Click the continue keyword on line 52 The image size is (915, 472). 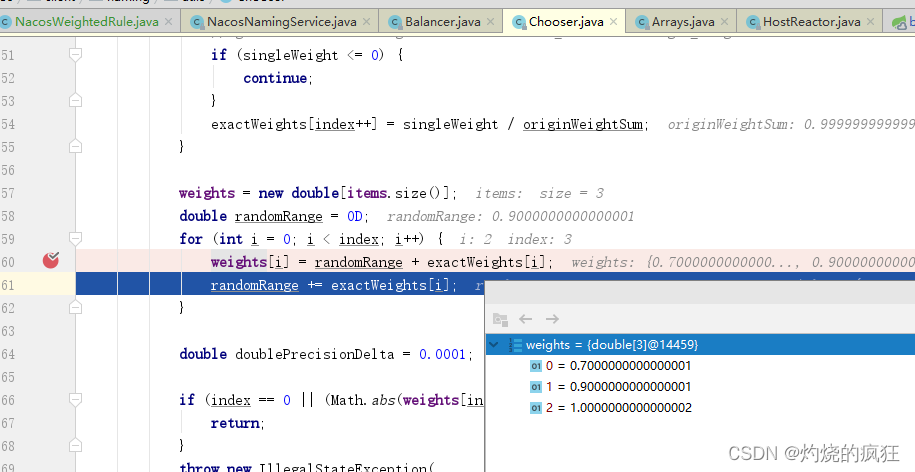tap(275, 78)
